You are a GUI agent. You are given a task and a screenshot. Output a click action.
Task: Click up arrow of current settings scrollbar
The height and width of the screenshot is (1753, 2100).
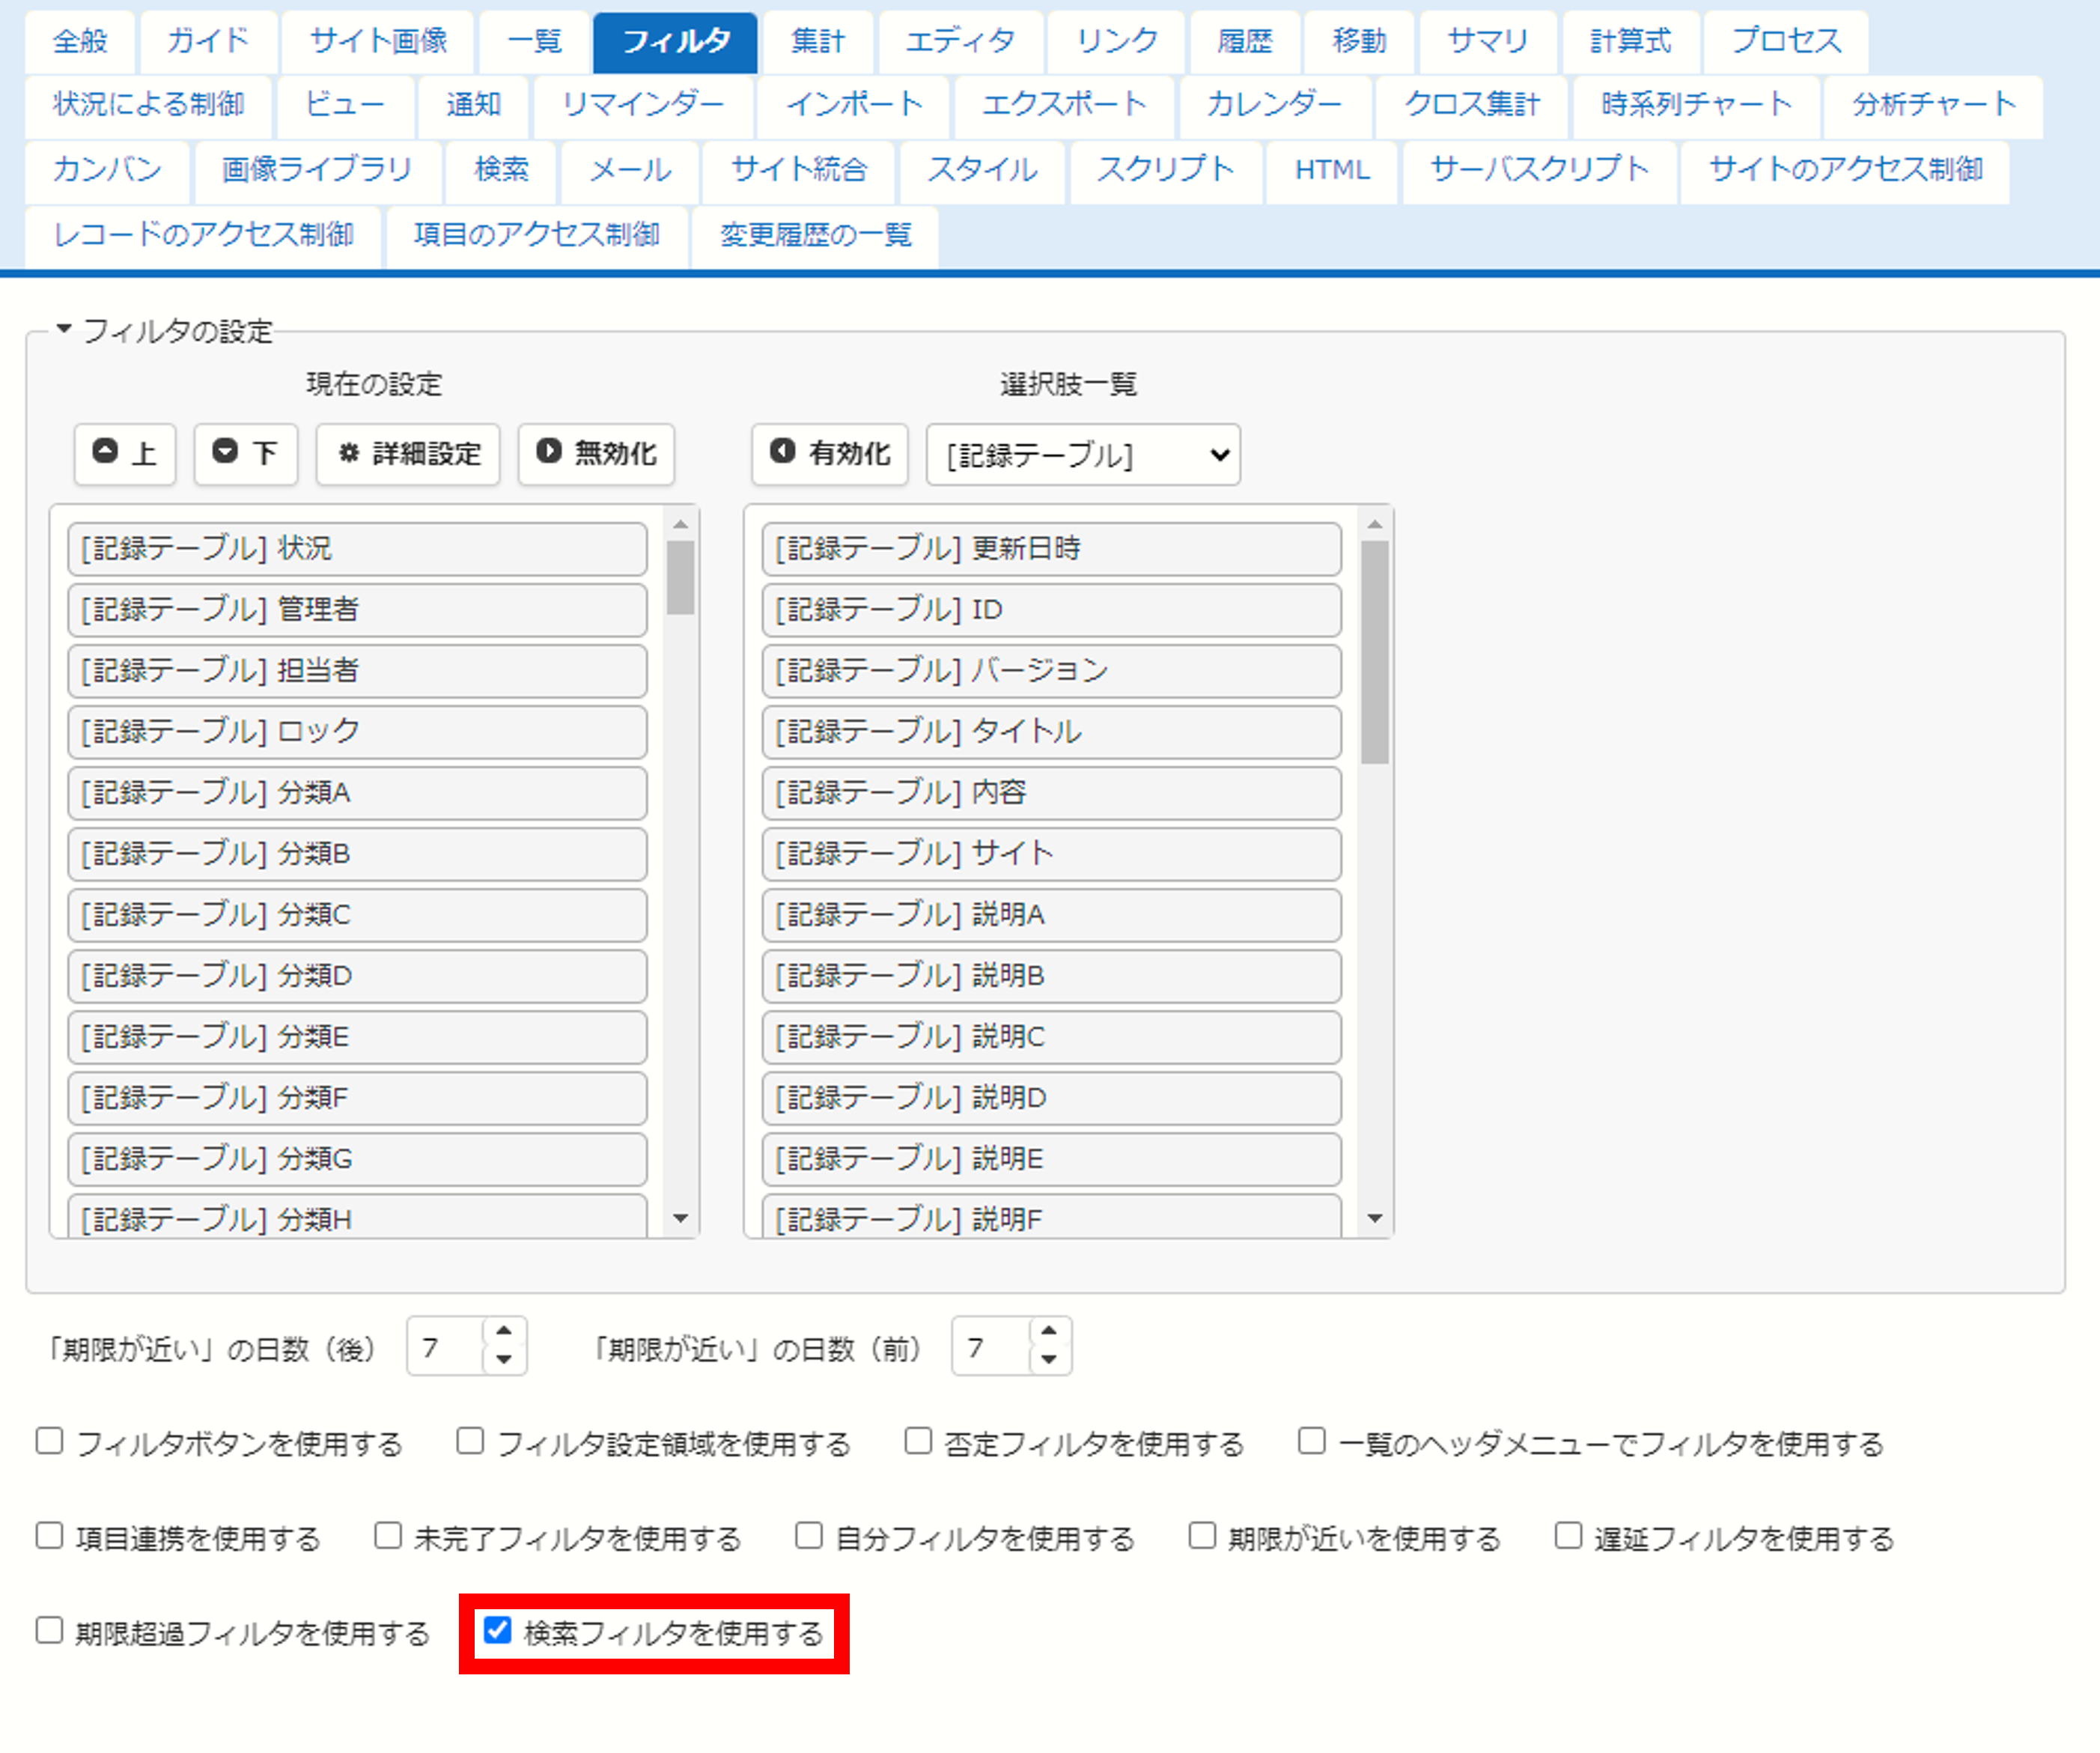681,524
